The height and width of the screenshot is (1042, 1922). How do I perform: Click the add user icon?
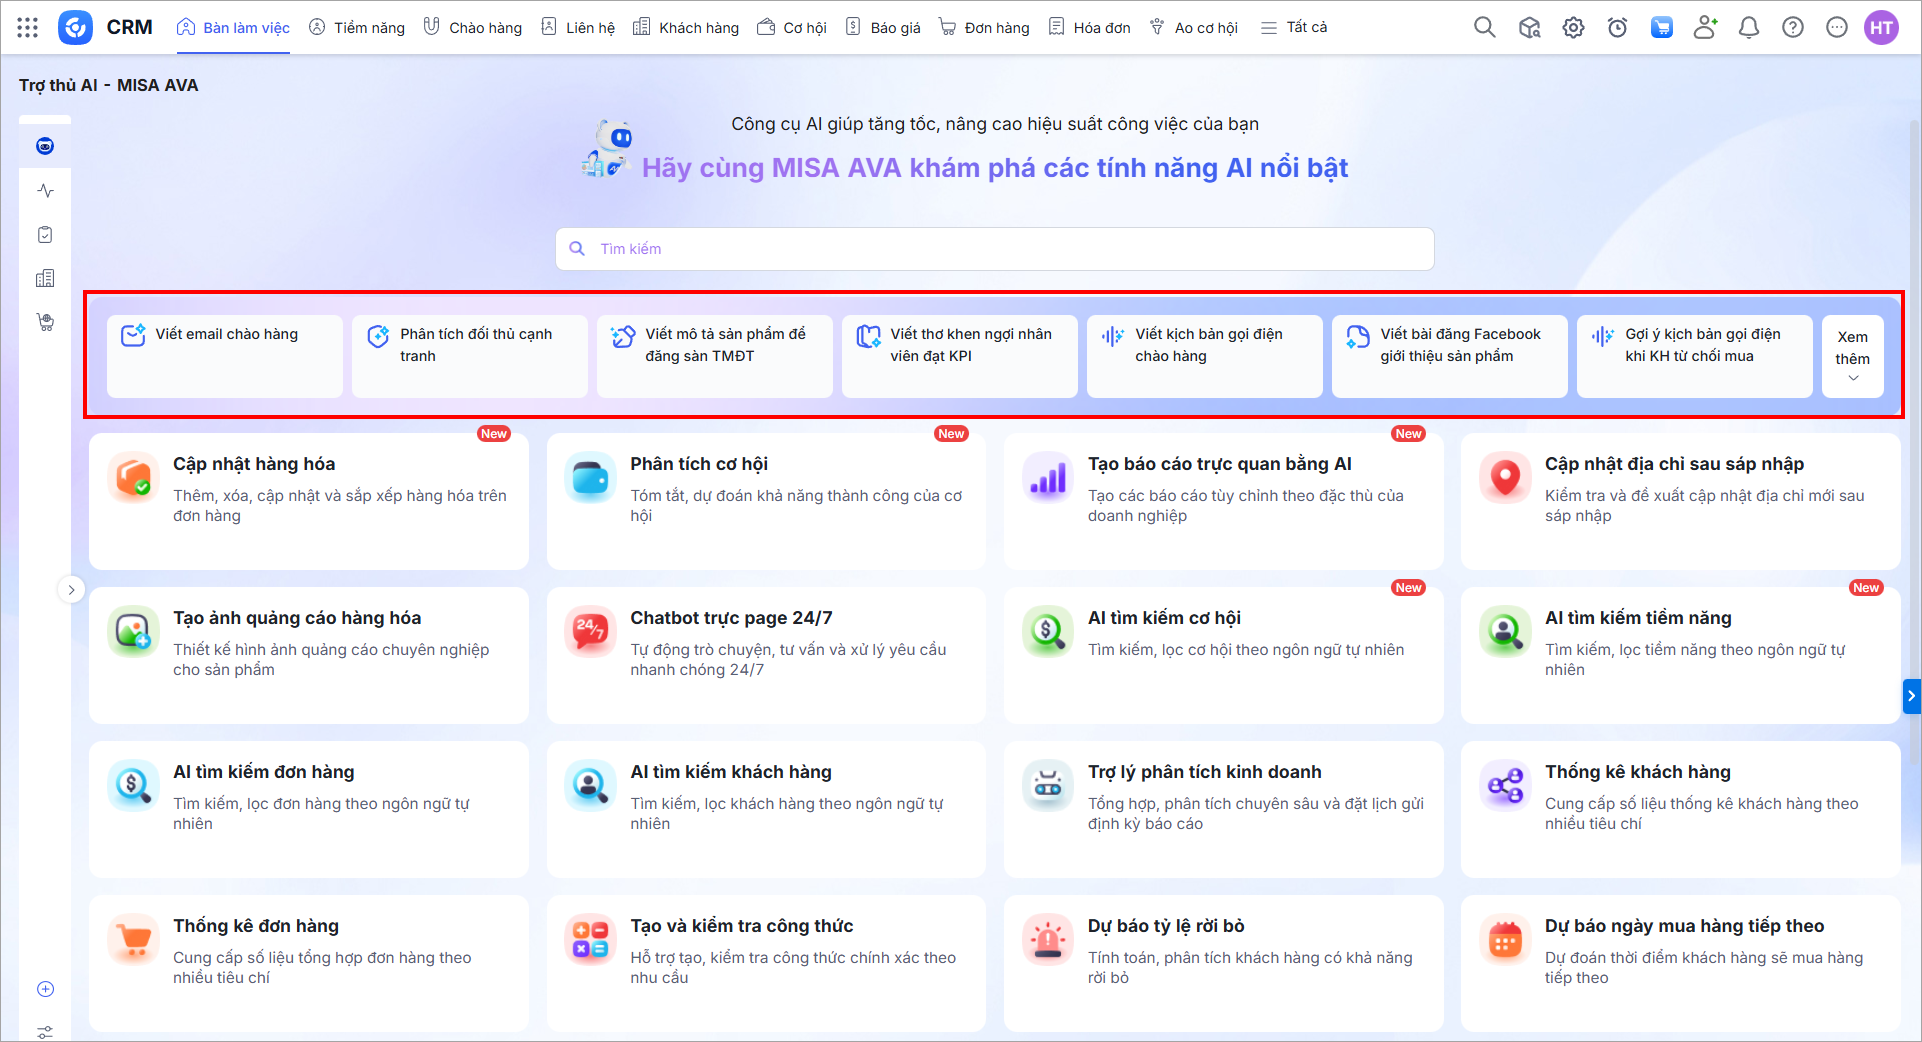click(x=1705, y=28)
